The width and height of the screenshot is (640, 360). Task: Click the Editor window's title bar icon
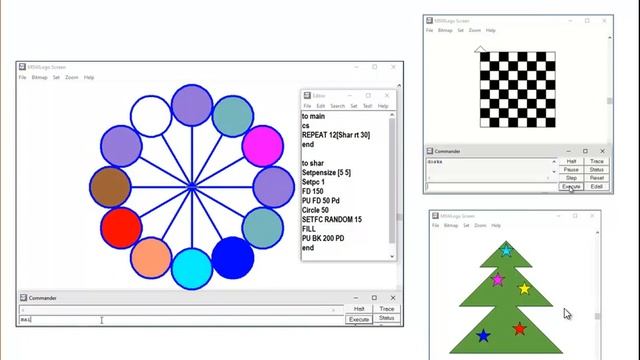pos(307,96)
